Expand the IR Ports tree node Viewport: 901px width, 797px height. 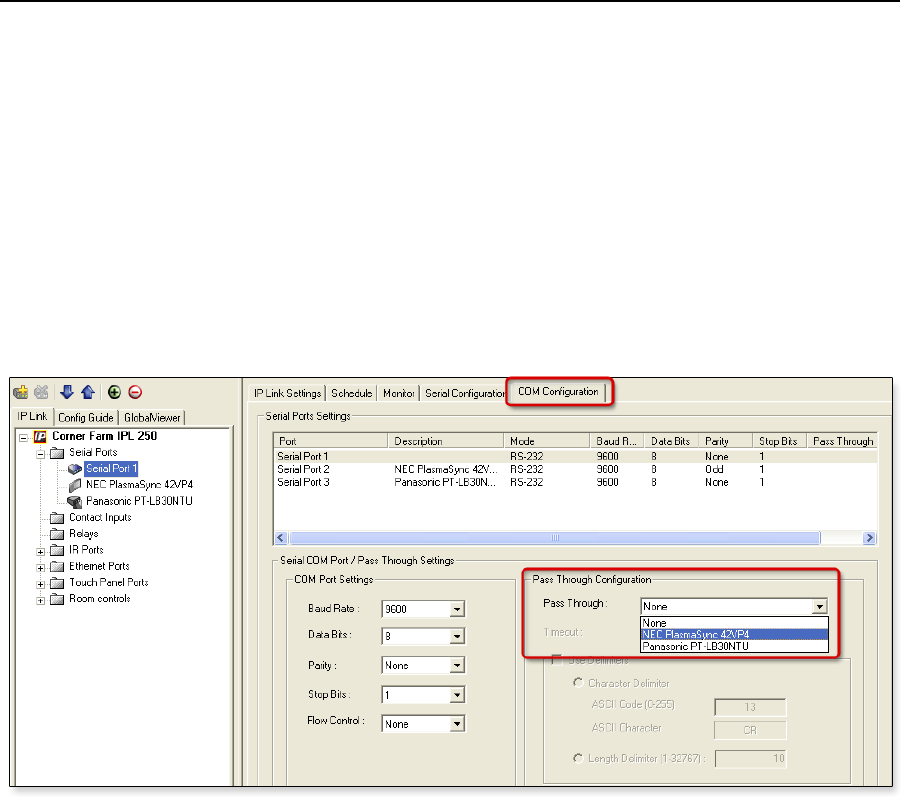point(40,550)
